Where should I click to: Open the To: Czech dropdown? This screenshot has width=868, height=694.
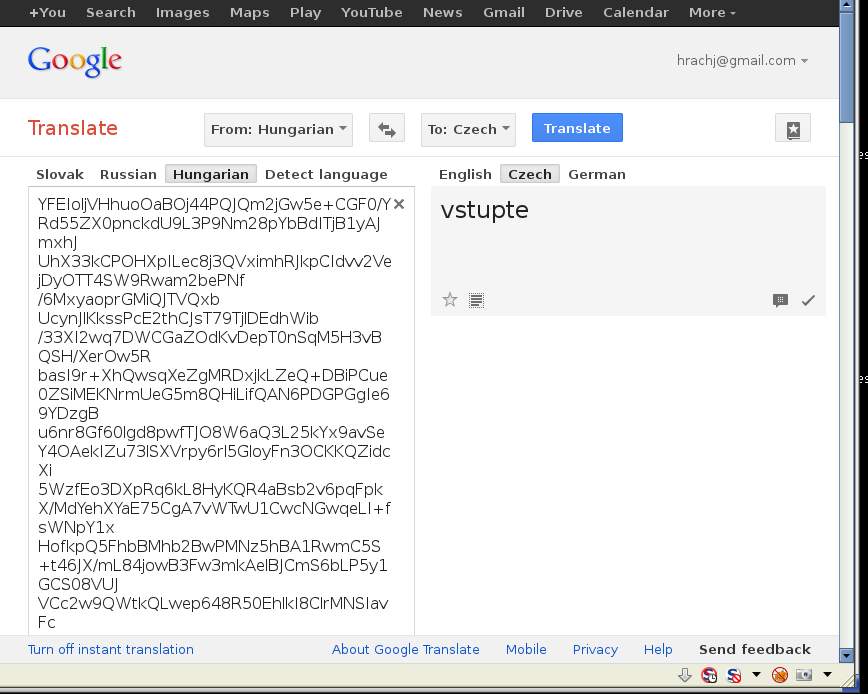[x=469, y=129]
